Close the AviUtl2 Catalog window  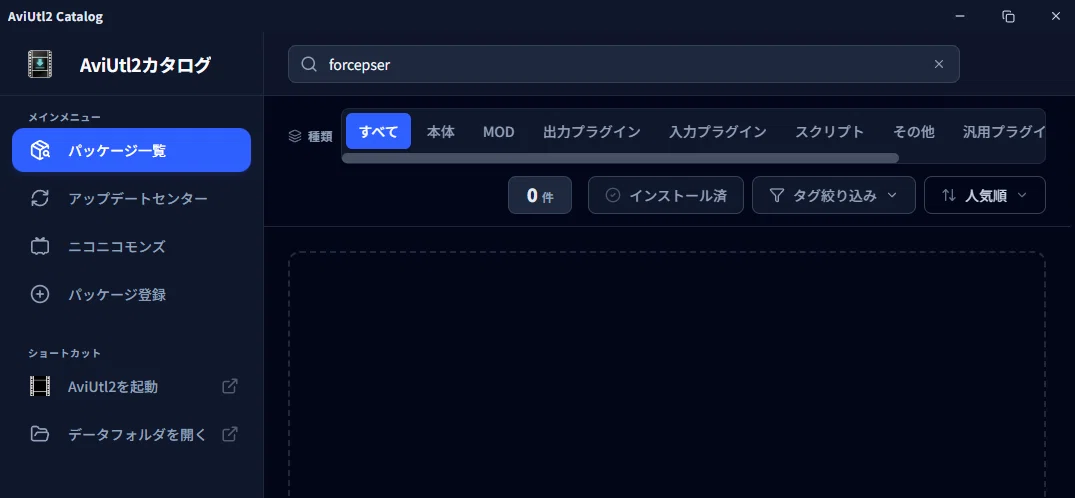point(1056,16)
